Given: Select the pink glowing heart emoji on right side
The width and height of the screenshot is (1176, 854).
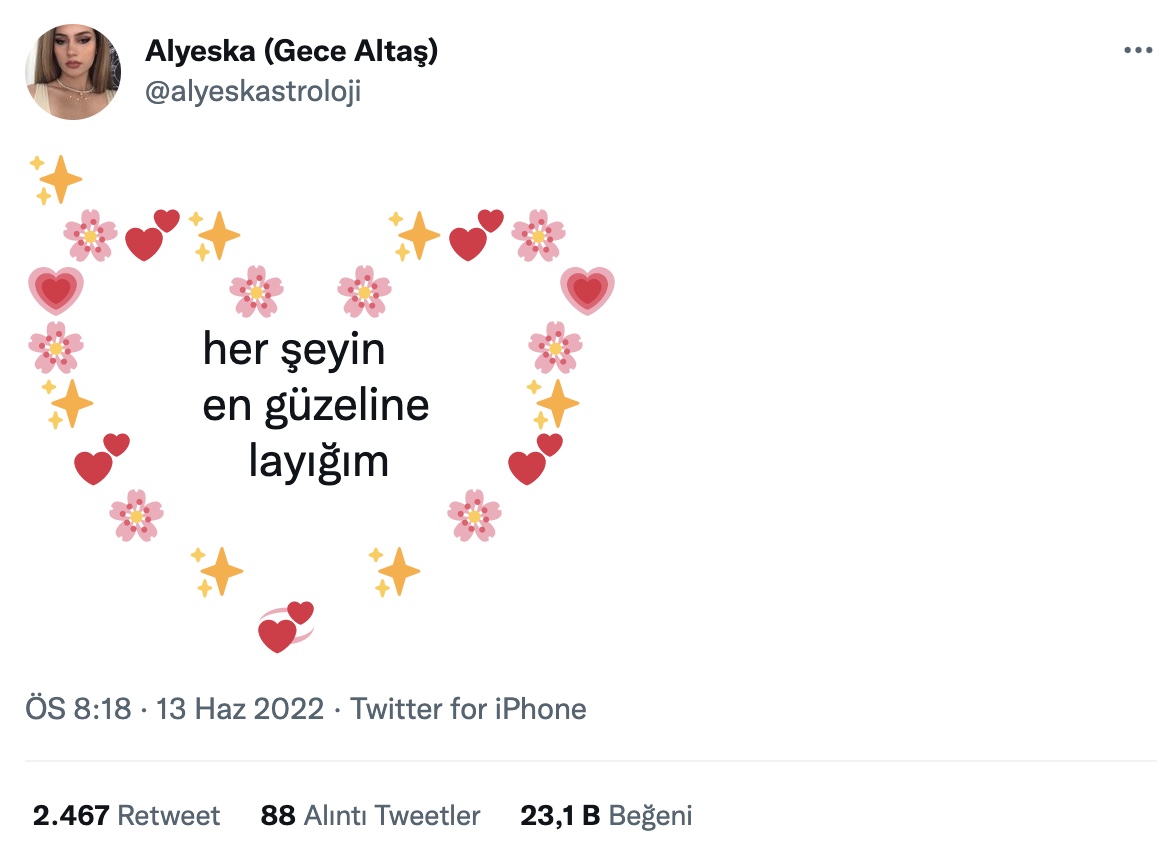Looking at the screenshot, I should coord(587,291).
